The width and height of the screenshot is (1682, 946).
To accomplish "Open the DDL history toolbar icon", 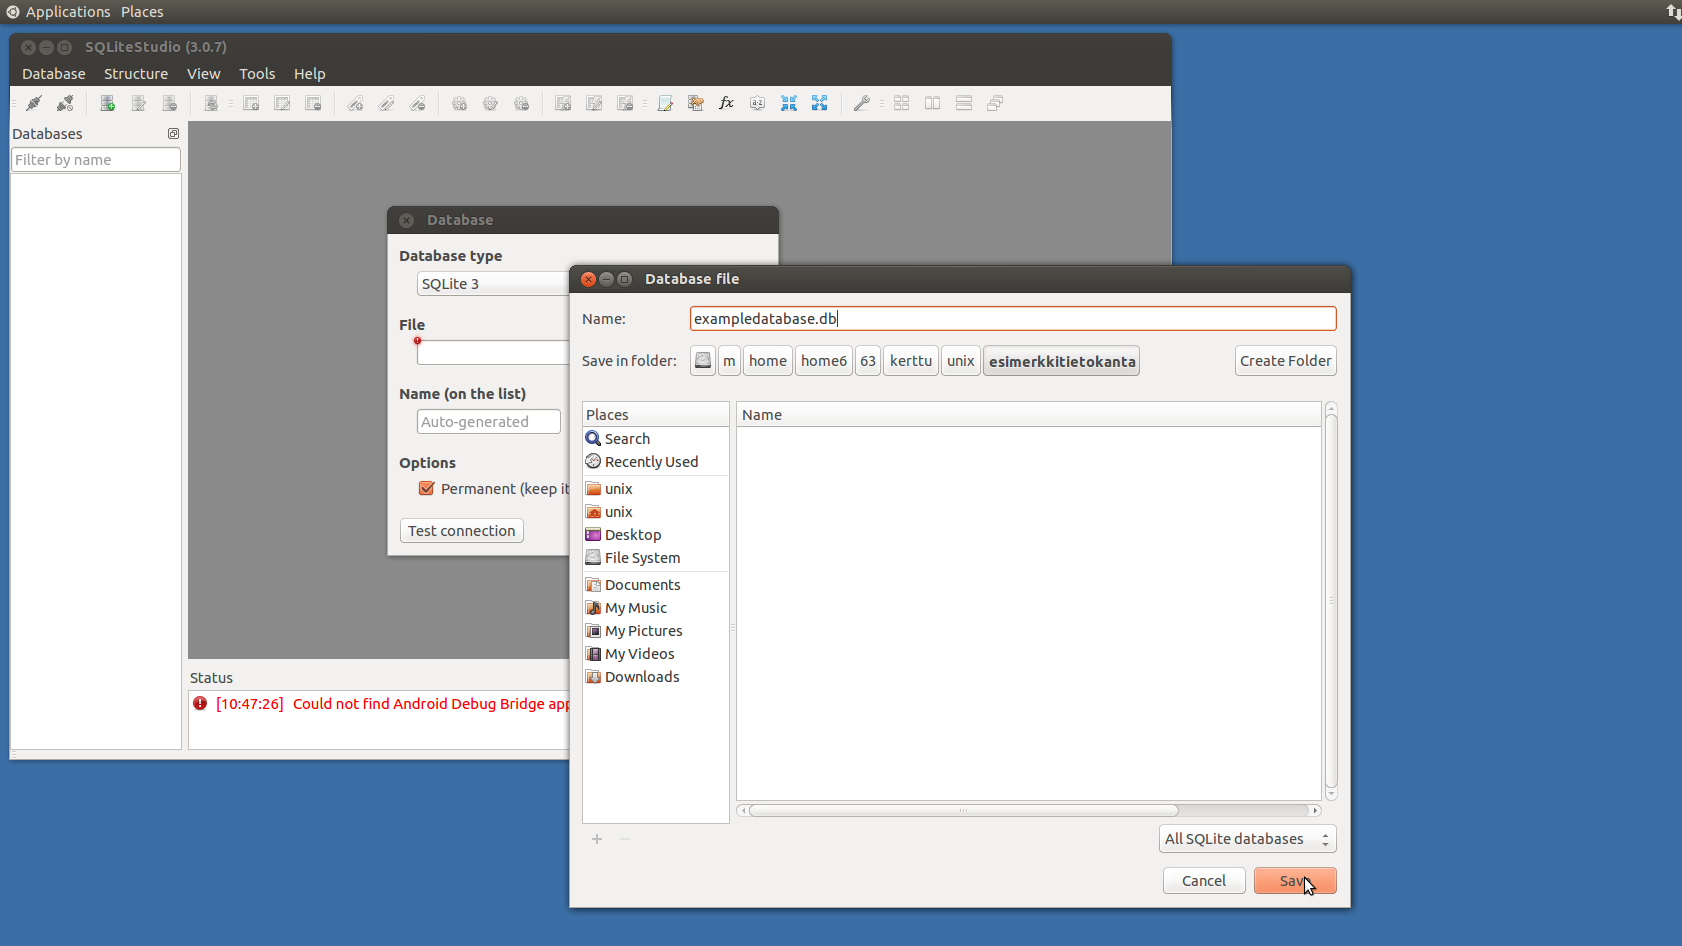I will (x=696, y=103).
